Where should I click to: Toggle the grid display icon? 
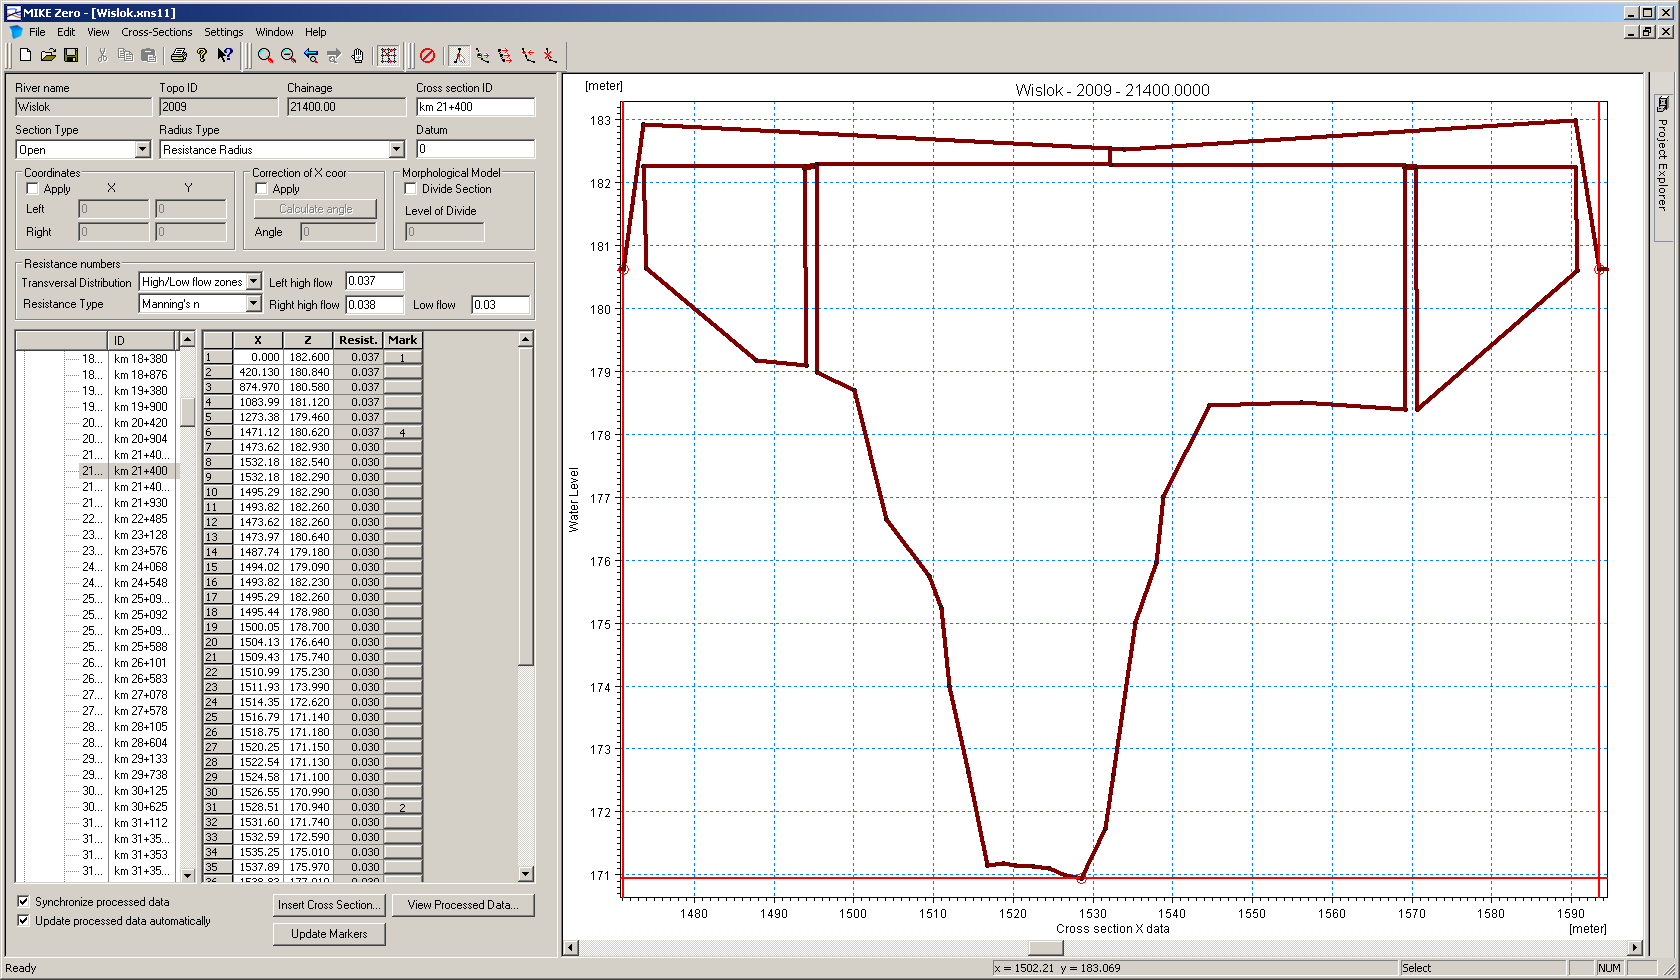coord(389,56)
